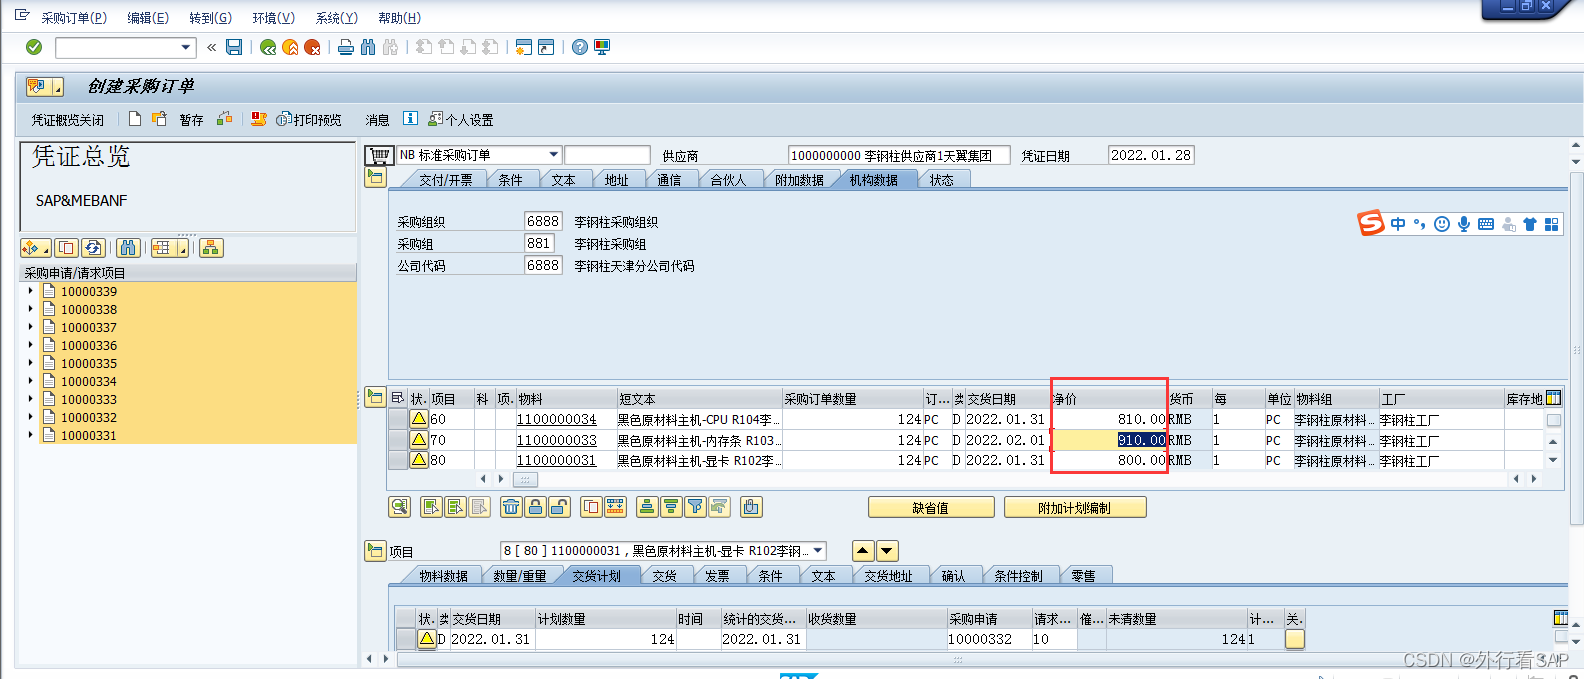The height and width of the screenshot is (679, 1584).
Task: Switch to the 交付/开票 header tab
Action: coord(445,180)
